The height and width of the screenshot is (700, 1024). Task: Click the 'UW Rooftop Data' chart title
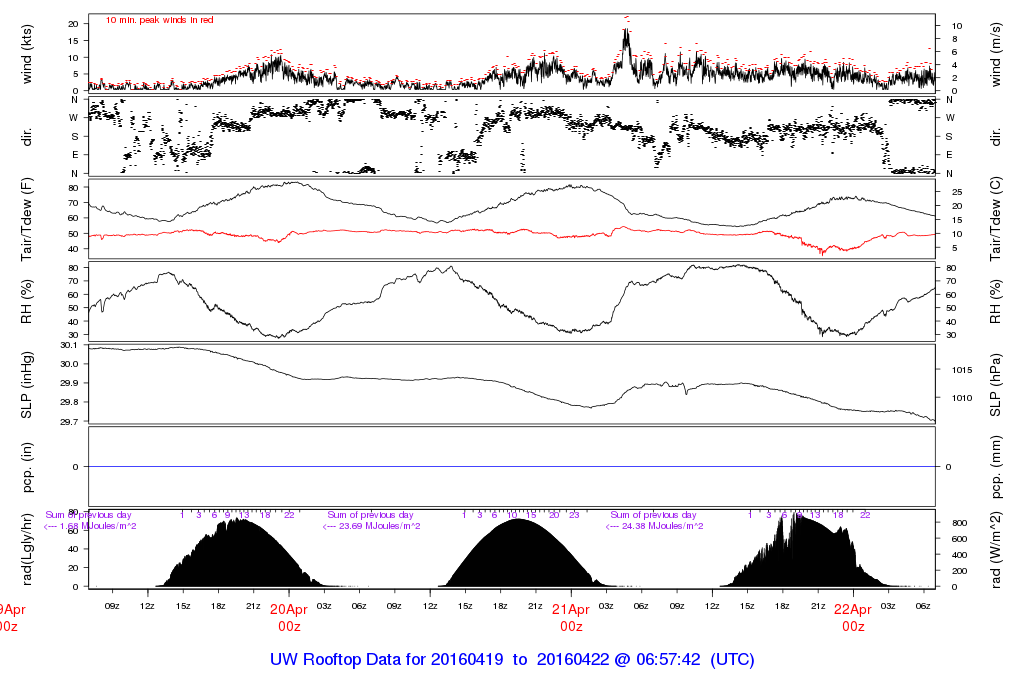pyautogui.click(x=512, y=660)
